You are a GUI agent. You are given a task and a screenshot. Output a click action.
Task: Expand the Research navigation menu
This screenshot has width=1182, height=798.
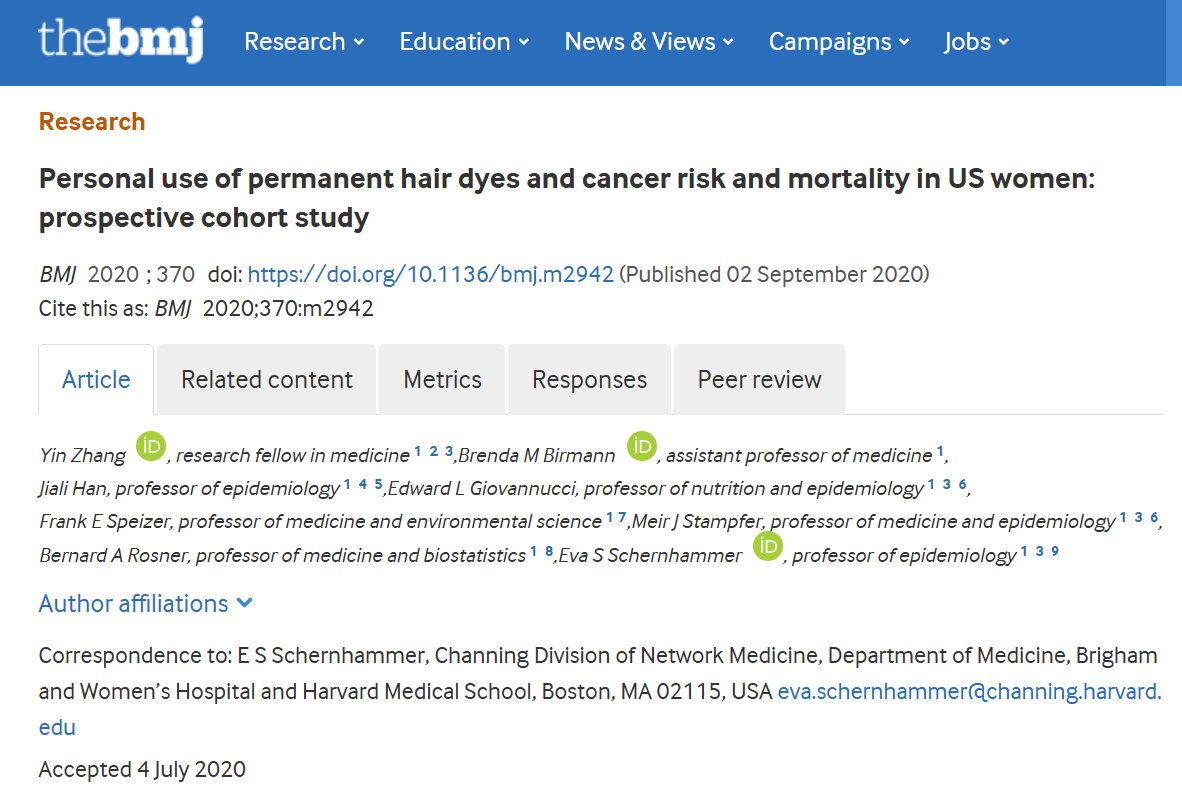[304, 42]
